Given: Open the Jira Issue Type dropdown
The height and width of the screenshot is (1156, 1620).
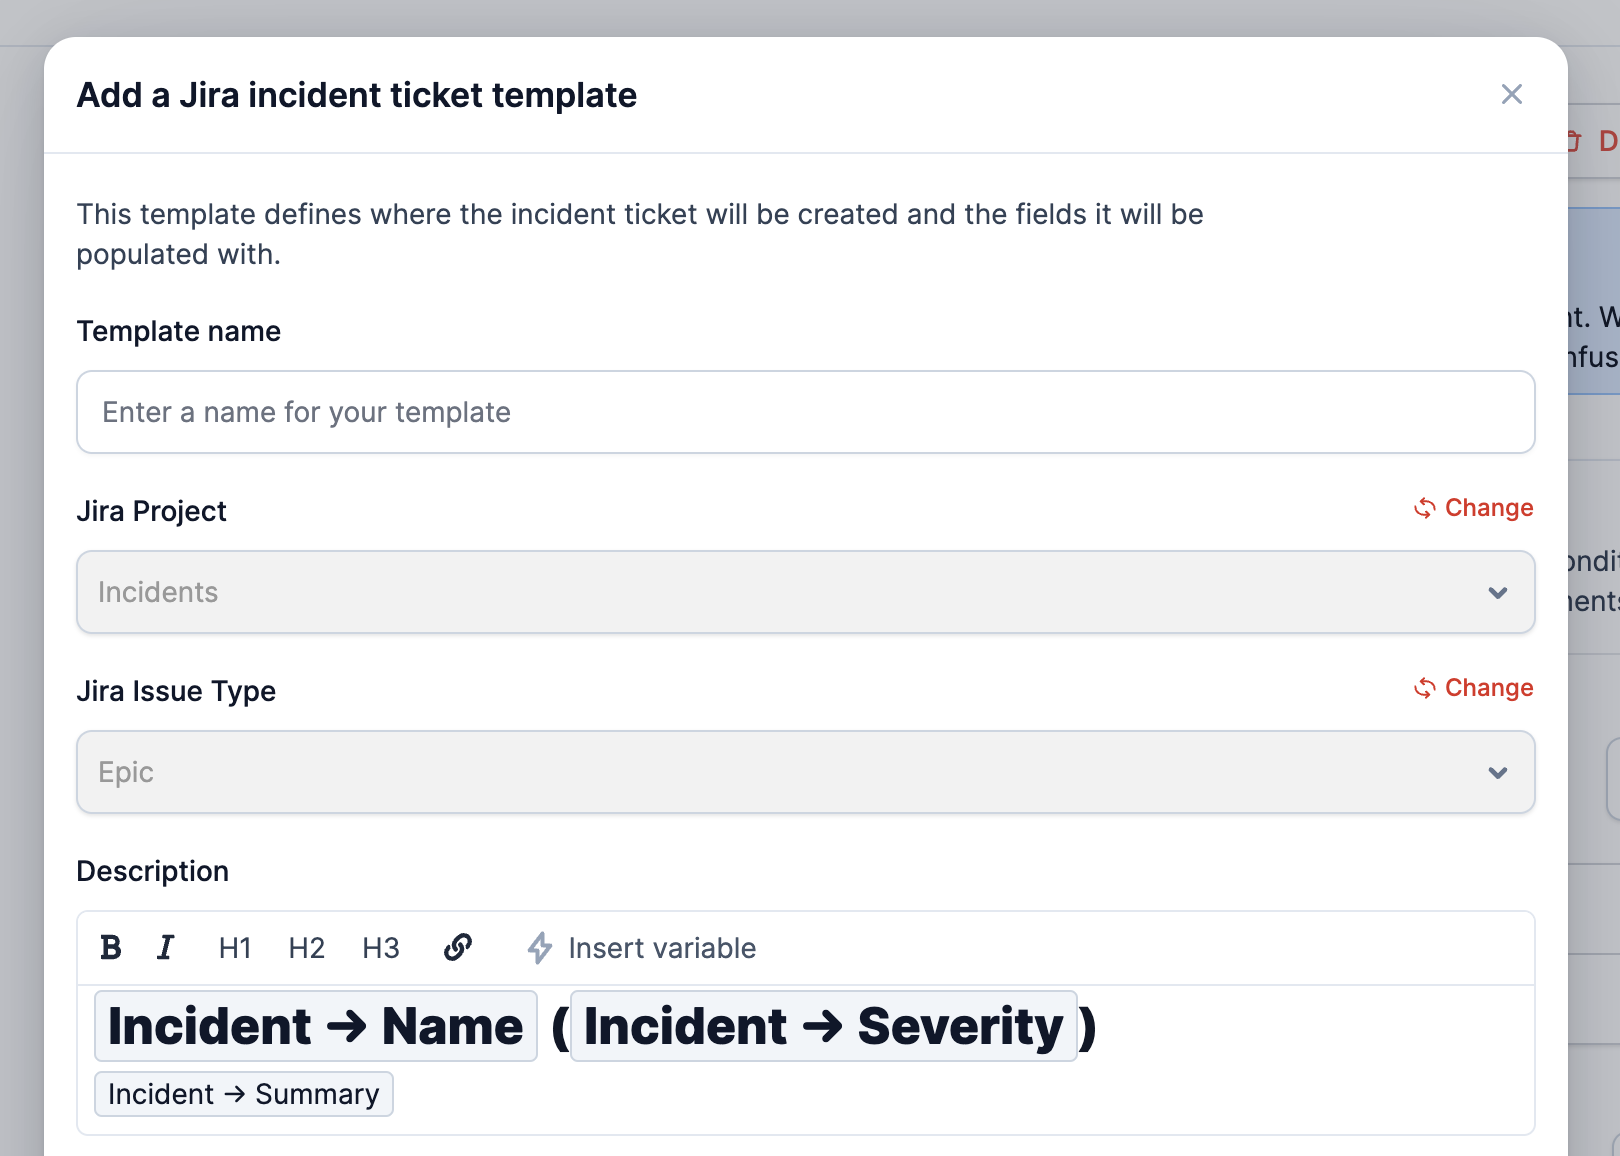Looking at the screenshot, I should click(806, 772).
